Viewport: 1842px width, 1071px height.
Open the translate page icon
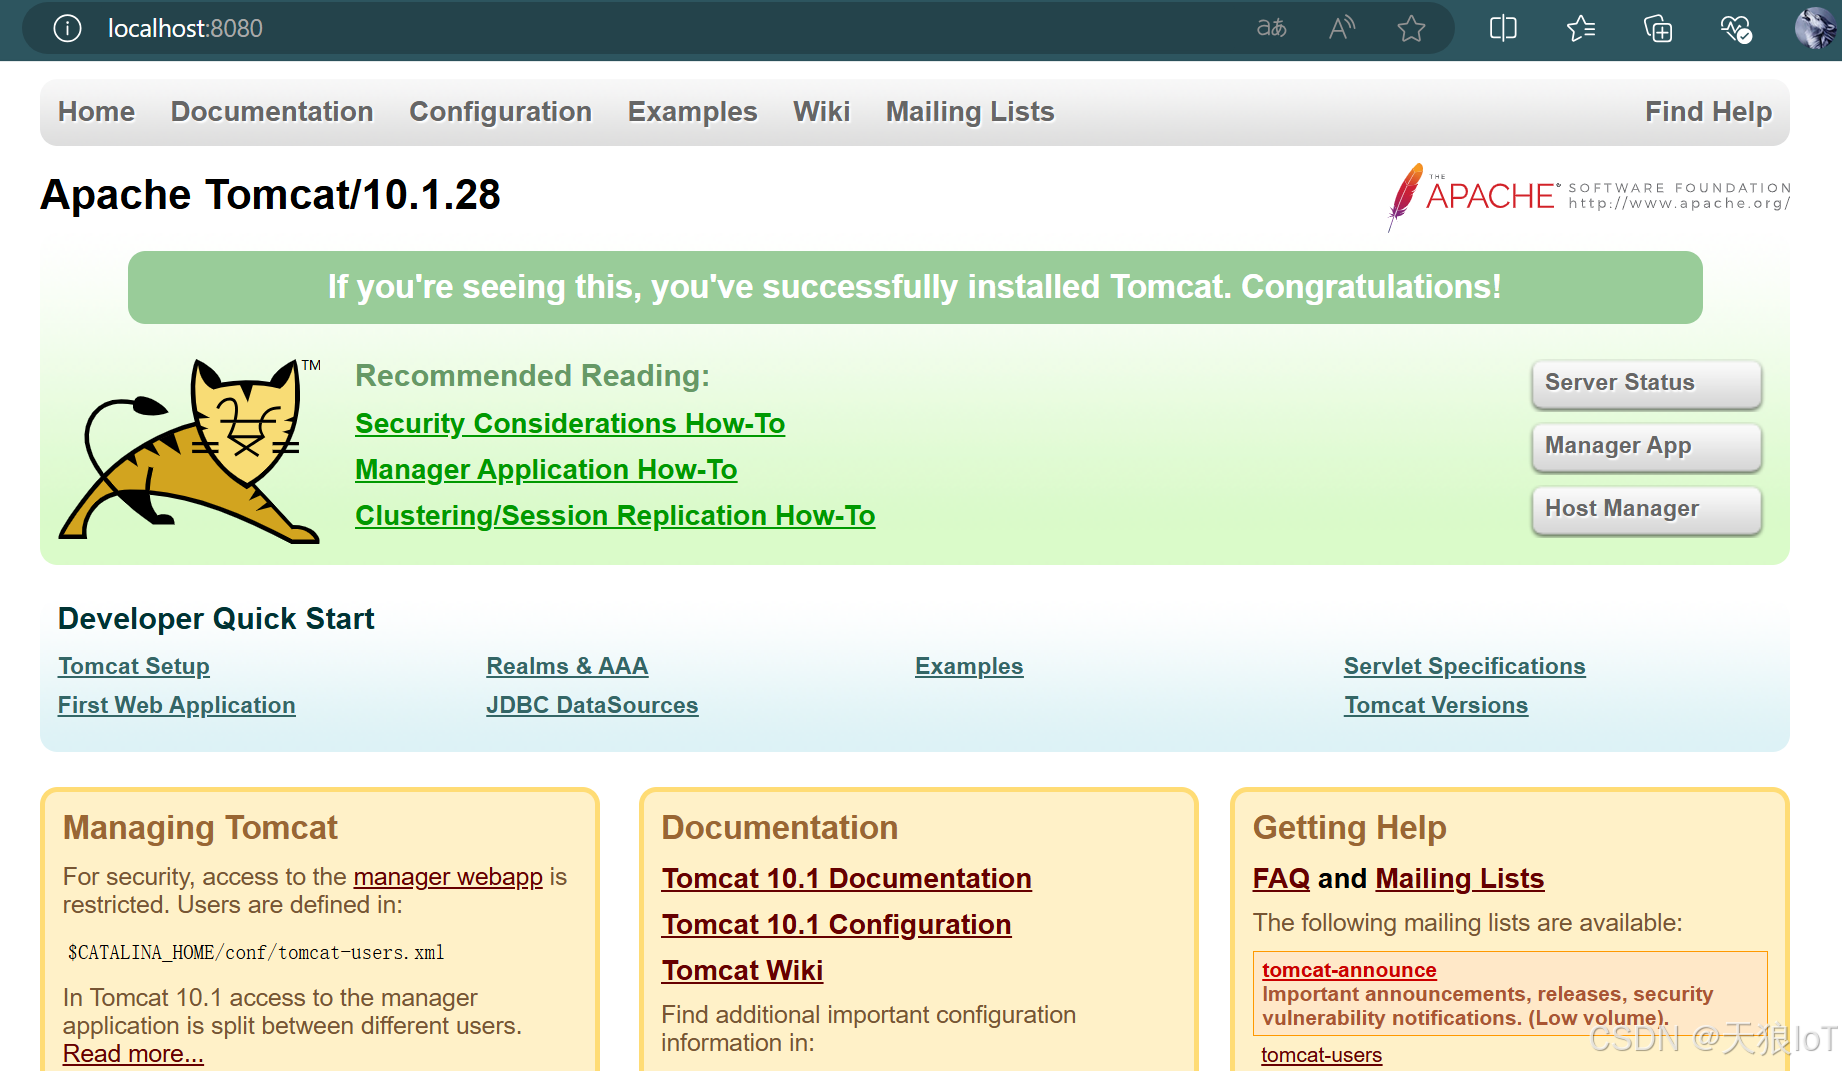(x=1271, y=28)
